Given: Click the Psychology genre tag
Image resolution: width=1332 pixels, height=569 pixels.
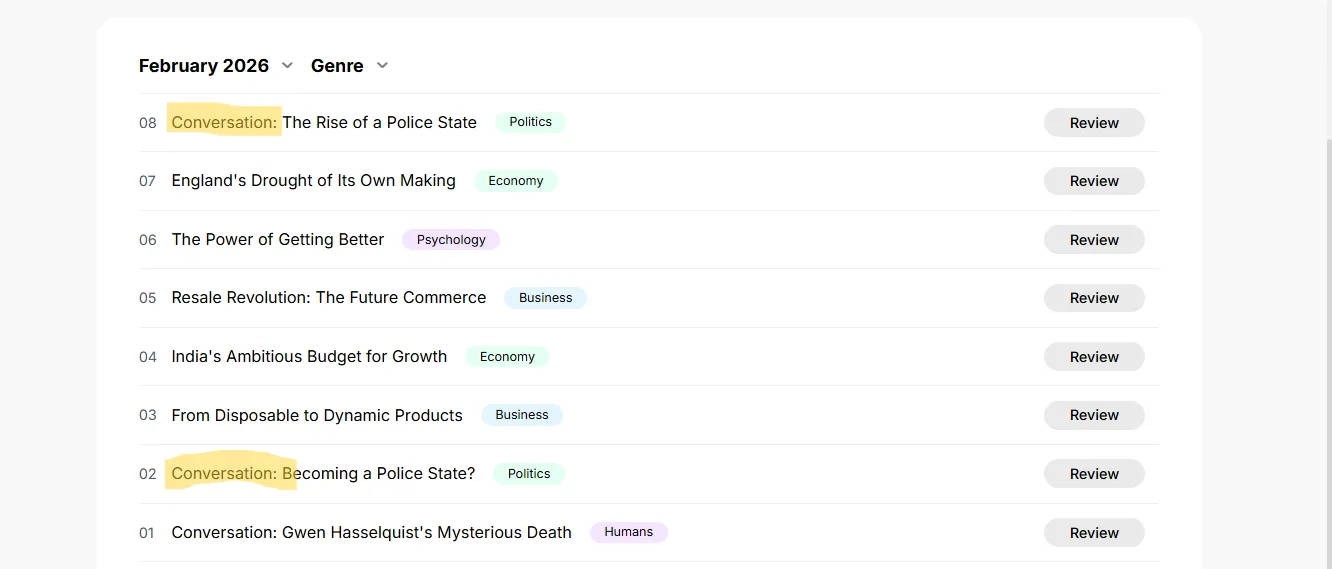Looking at the screenshot, I should (x=451, y=240).
